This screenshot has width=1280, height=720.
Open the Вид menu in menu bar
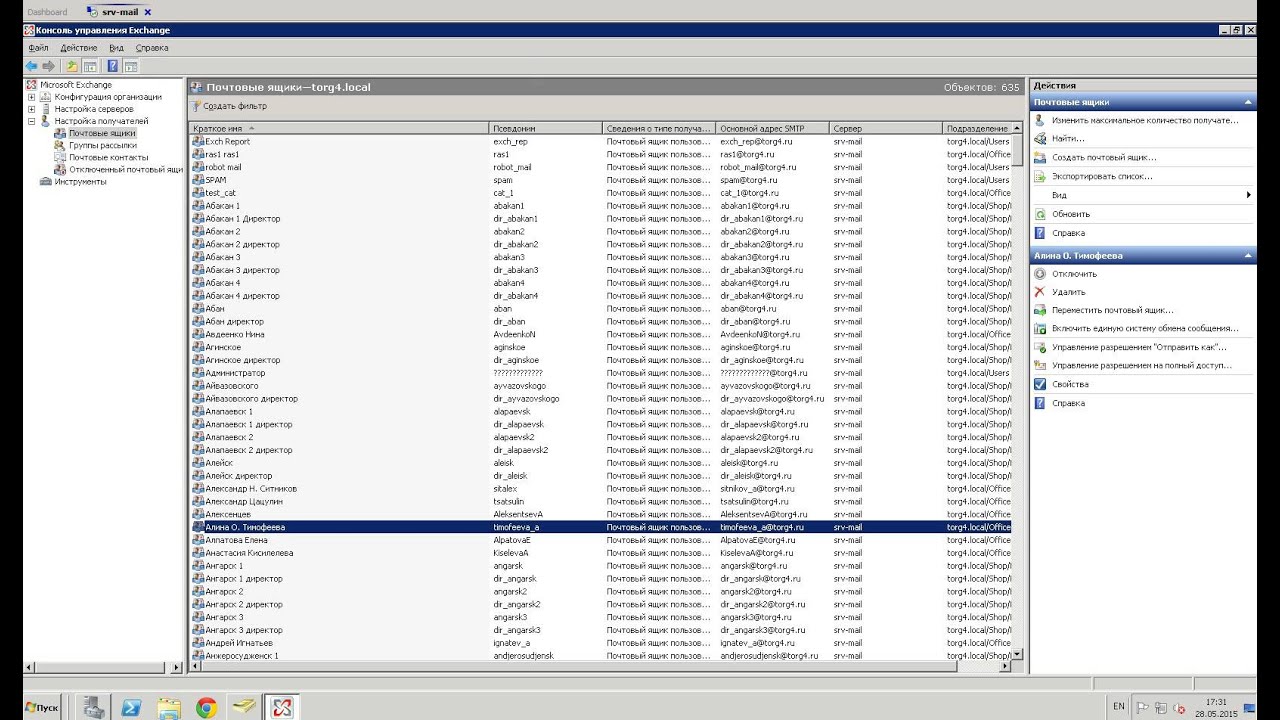[117, 47]
